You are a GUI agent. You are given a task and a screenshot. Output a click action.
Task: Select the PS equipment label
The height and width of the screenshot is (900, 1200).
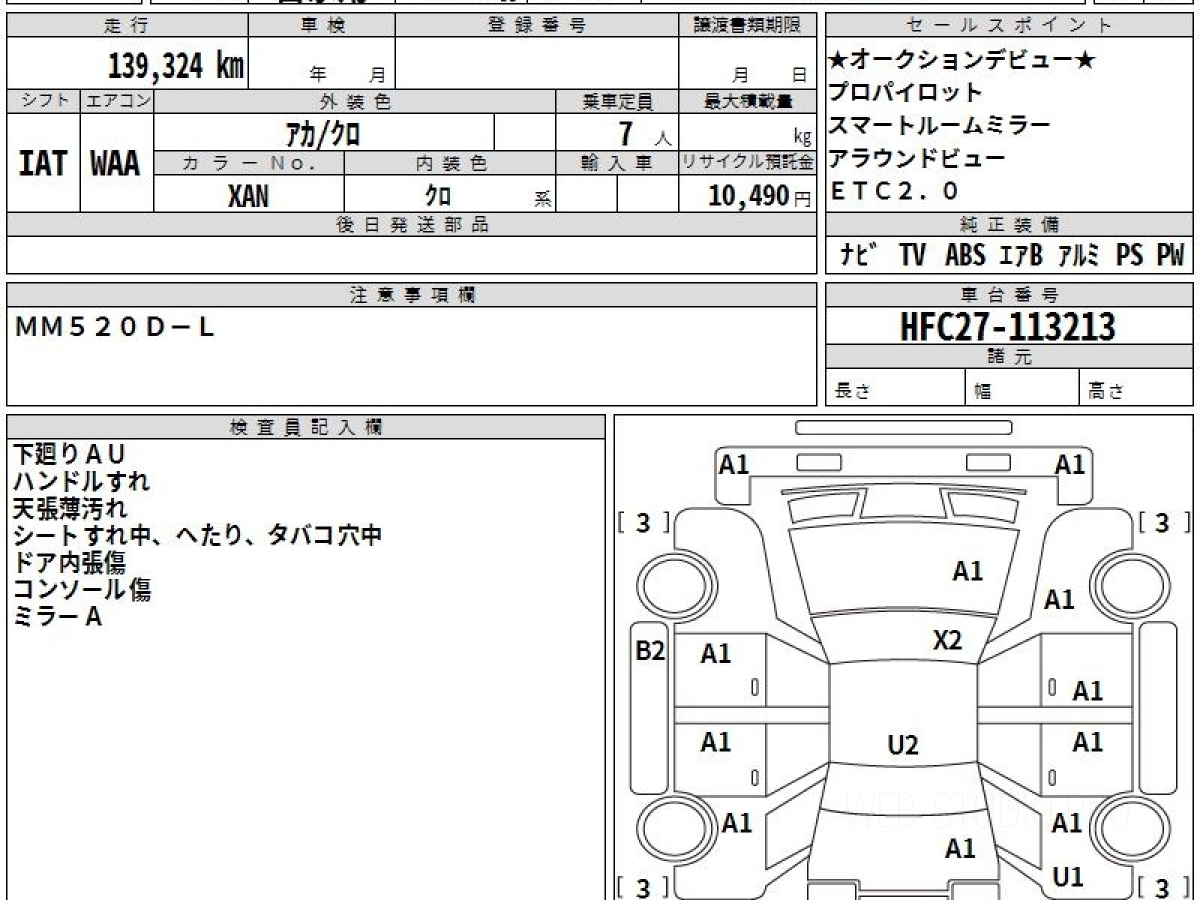click(1130, 255)
